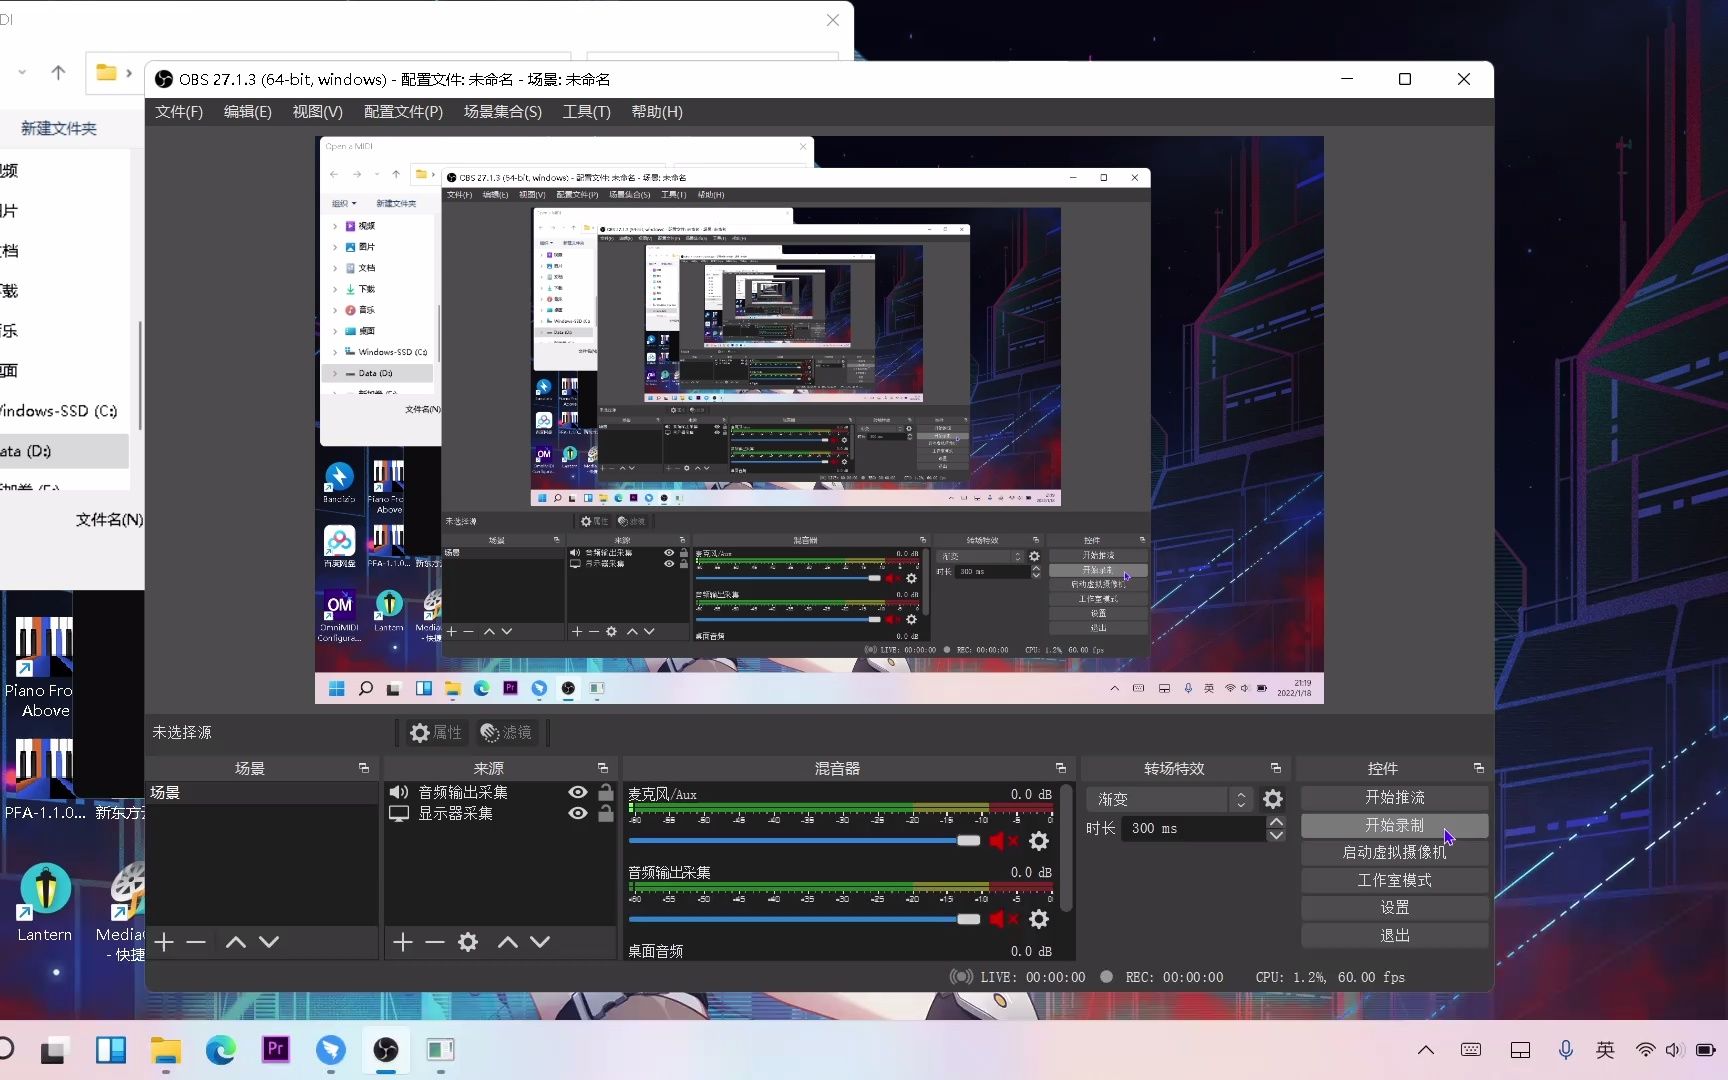The image size is (1728, 1080).
Task: Open source properties gear in Sources panel
Action: (x=468, y=942)
